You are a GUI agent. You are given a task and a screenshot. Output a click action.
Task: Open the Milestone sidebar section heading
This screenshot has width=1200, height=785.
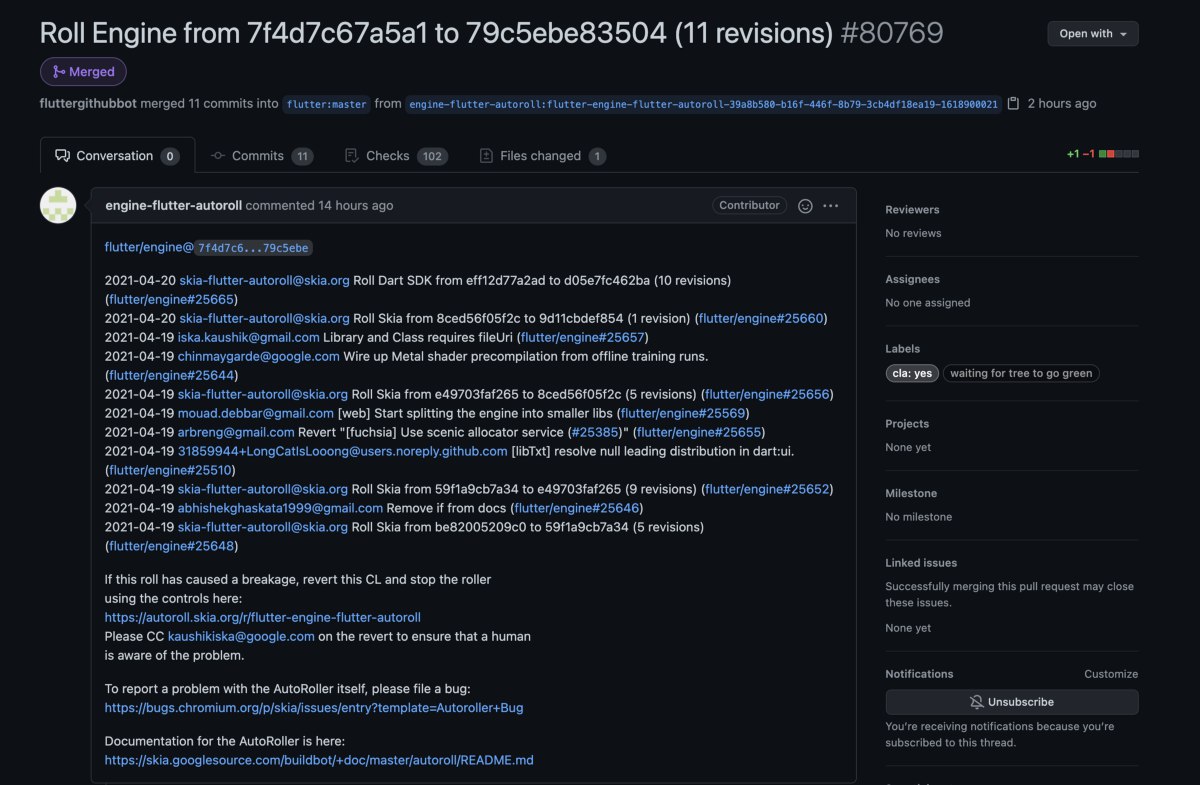(910, 493)
